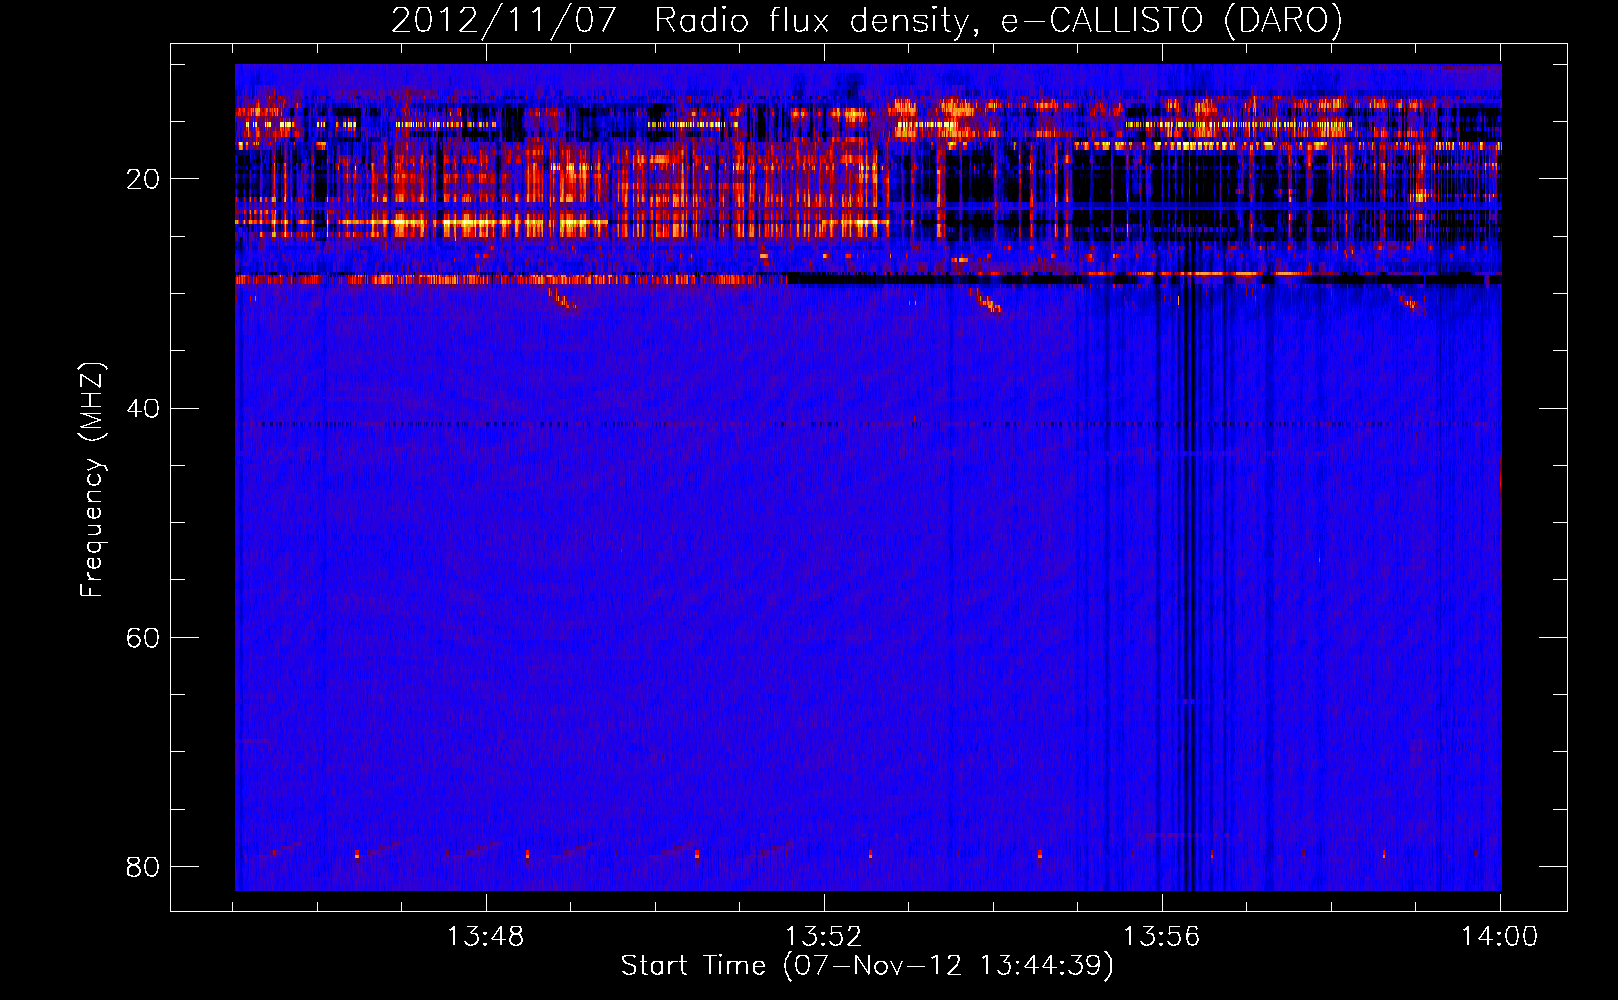This screenshot has width=1618, height=1000.
Task: Click the '60' frequency tick label
Action: (143, 637)
